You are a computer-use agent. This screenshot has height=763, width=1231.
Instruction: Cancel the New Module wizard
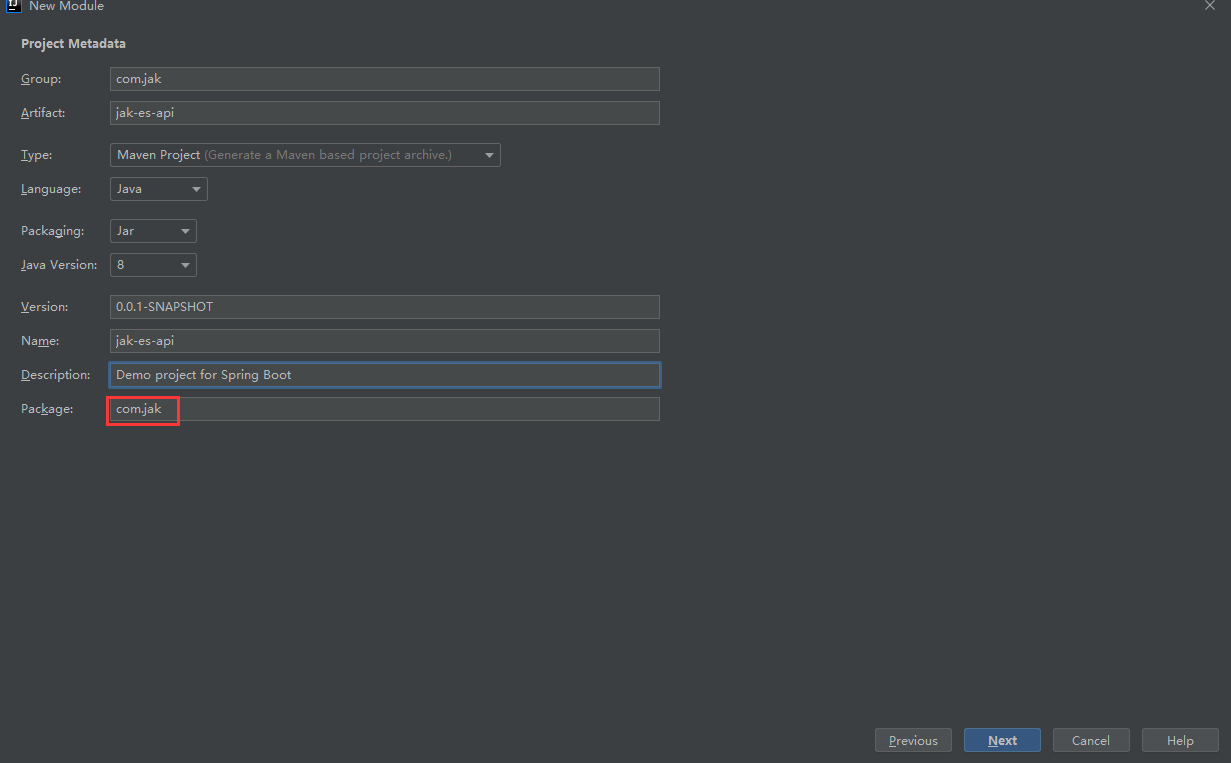(1091, 740)
